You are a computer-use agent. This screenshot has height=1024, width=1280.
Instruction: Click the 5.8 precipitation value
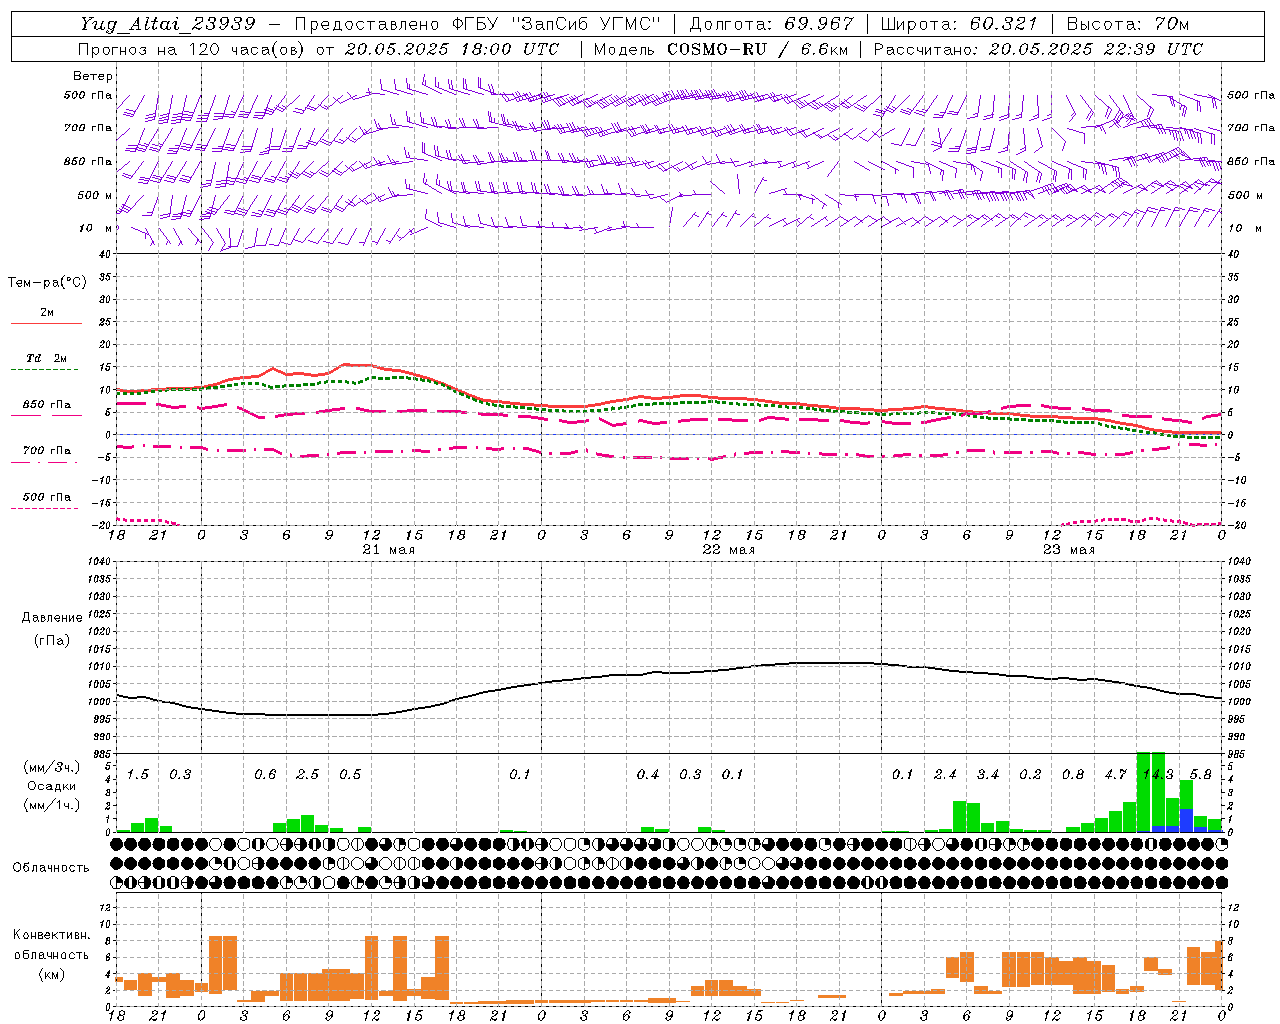point(1200,775)
